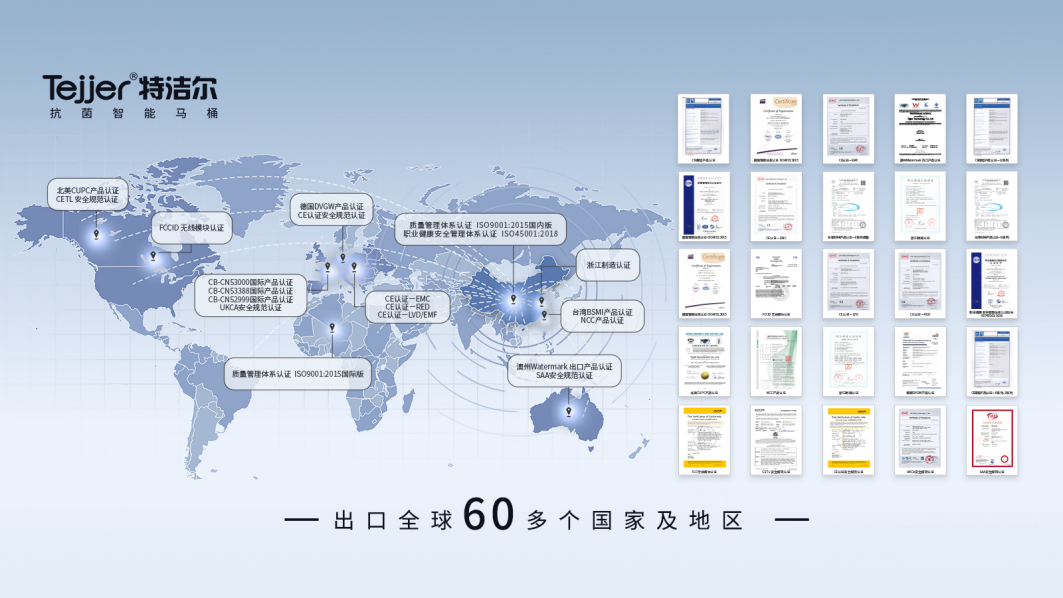Select the CB-CN53000国际产品认证 UKCA label box

pyautogui.click(x=251, y=295)
